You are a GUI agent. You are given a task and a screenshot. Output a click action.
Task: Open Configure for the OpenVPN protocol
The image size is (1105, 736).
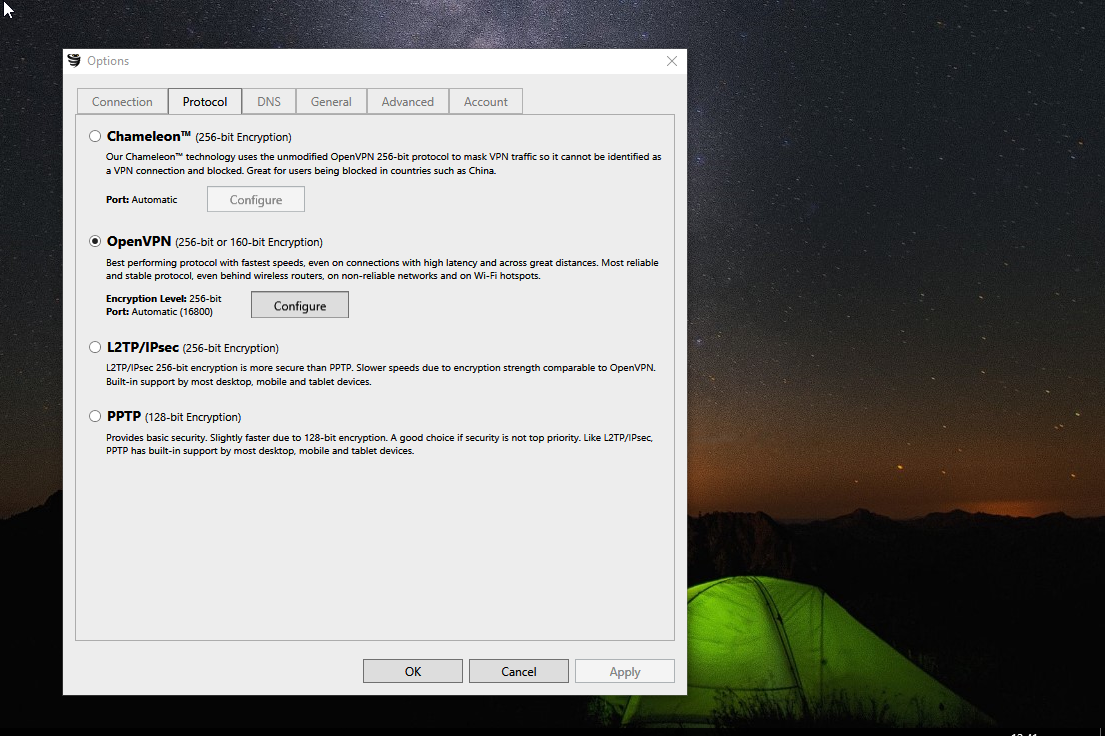(x=300, y=305)
